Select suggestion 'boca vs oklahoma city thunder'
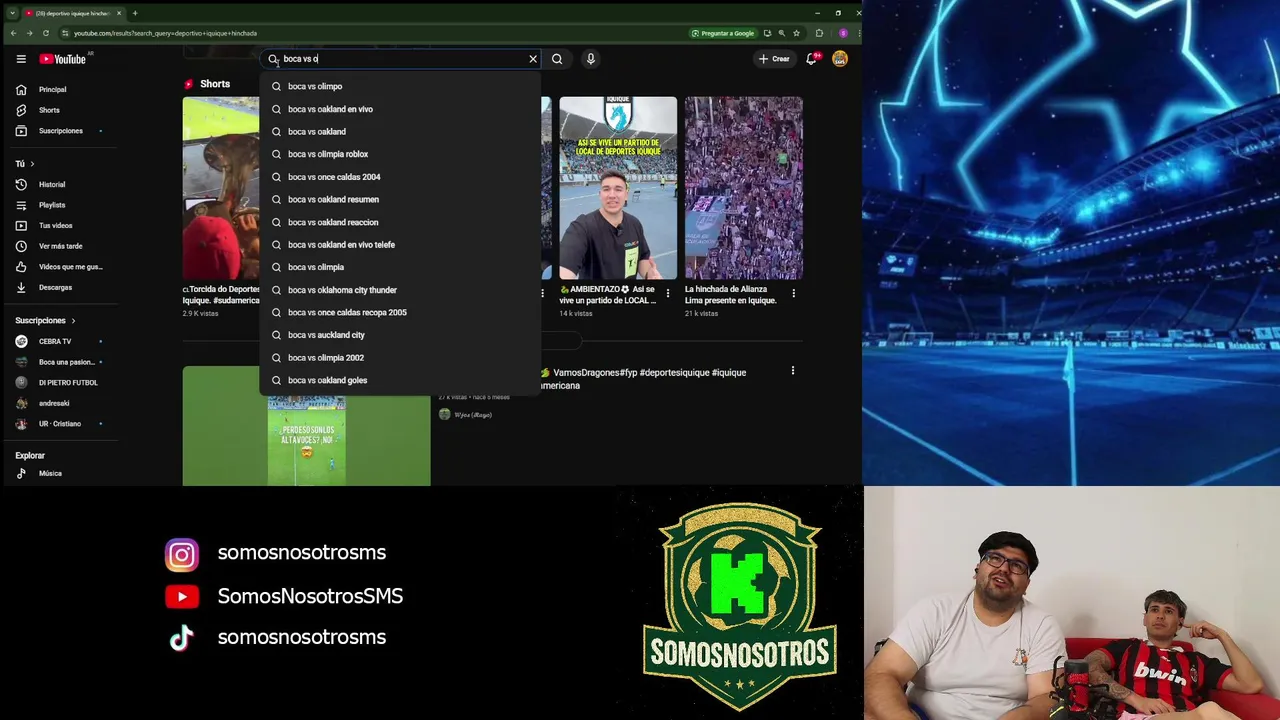Screen dimensions: 1280x720 [400, 290]
